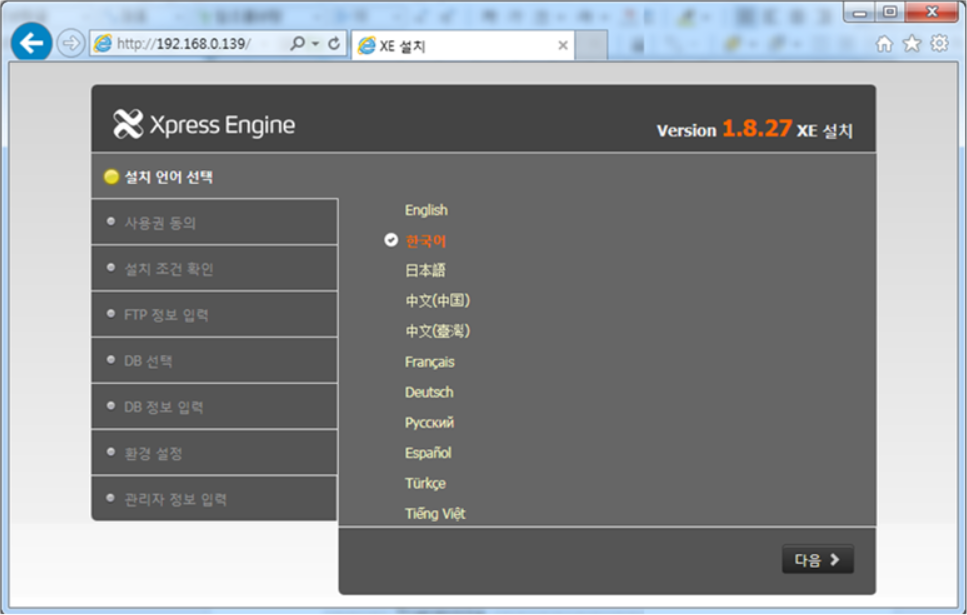Image resolution: width=967 pixels, height=615 pixels.
Task: Click the DB 정보 입력 step
Action: click(x=215, y=407)
